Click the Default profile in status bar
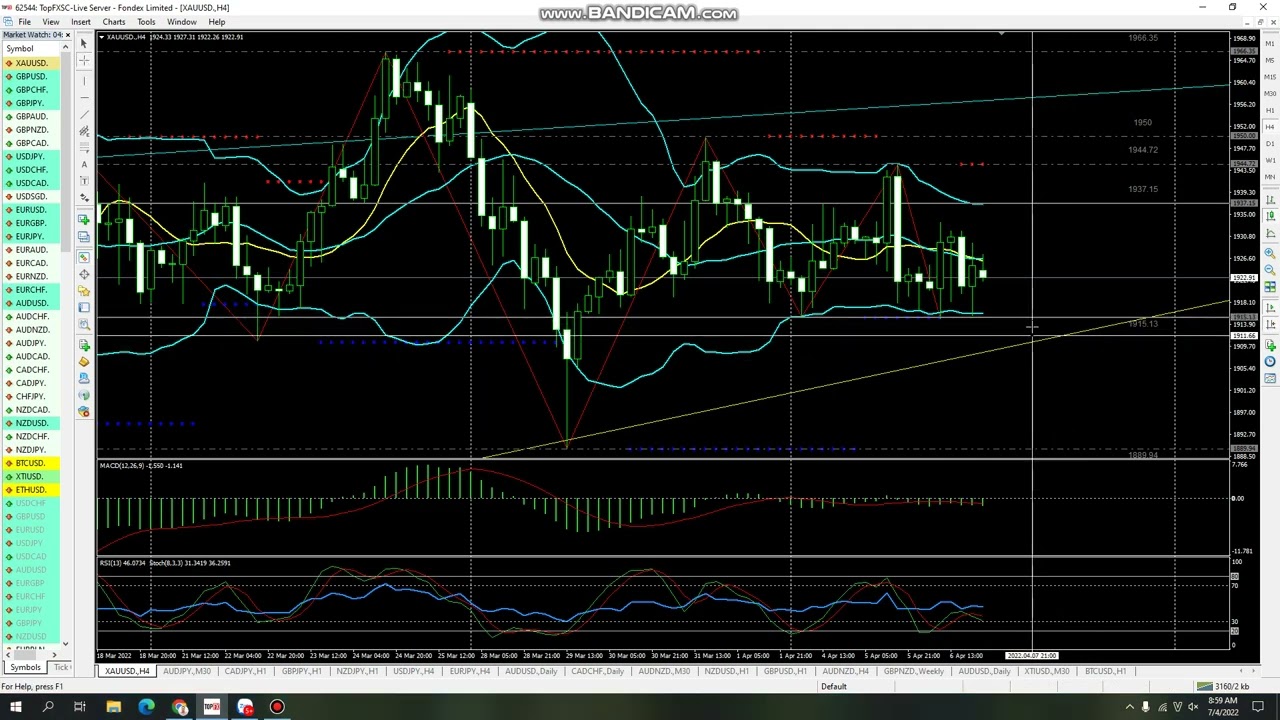Screen dimensions: 1280x720 click(x=833, y=687)
